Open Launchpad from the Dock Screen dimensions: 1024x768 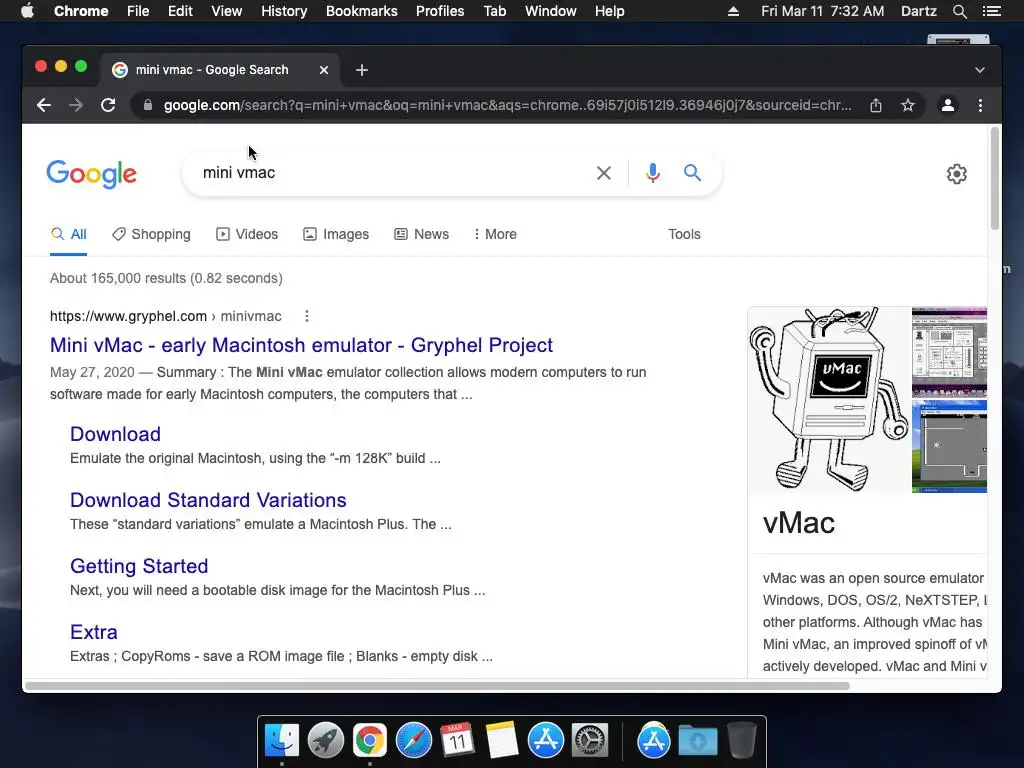coord(326,741)
